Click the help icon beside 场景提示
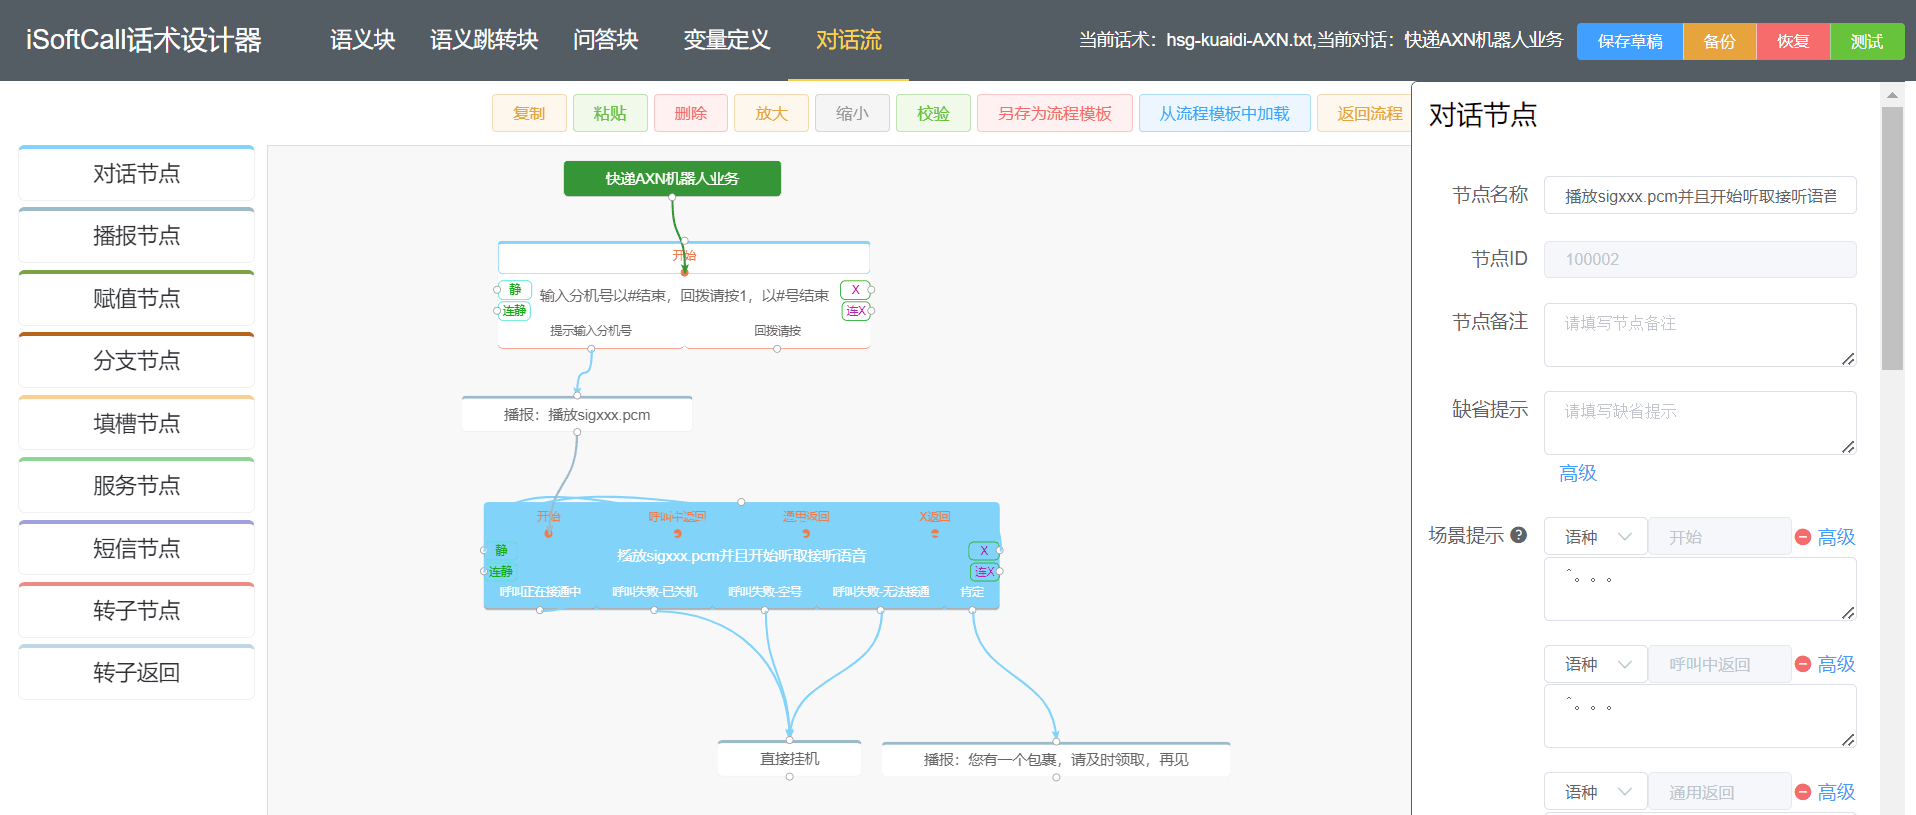1916x815 pixels. (x=1518, y=535)
